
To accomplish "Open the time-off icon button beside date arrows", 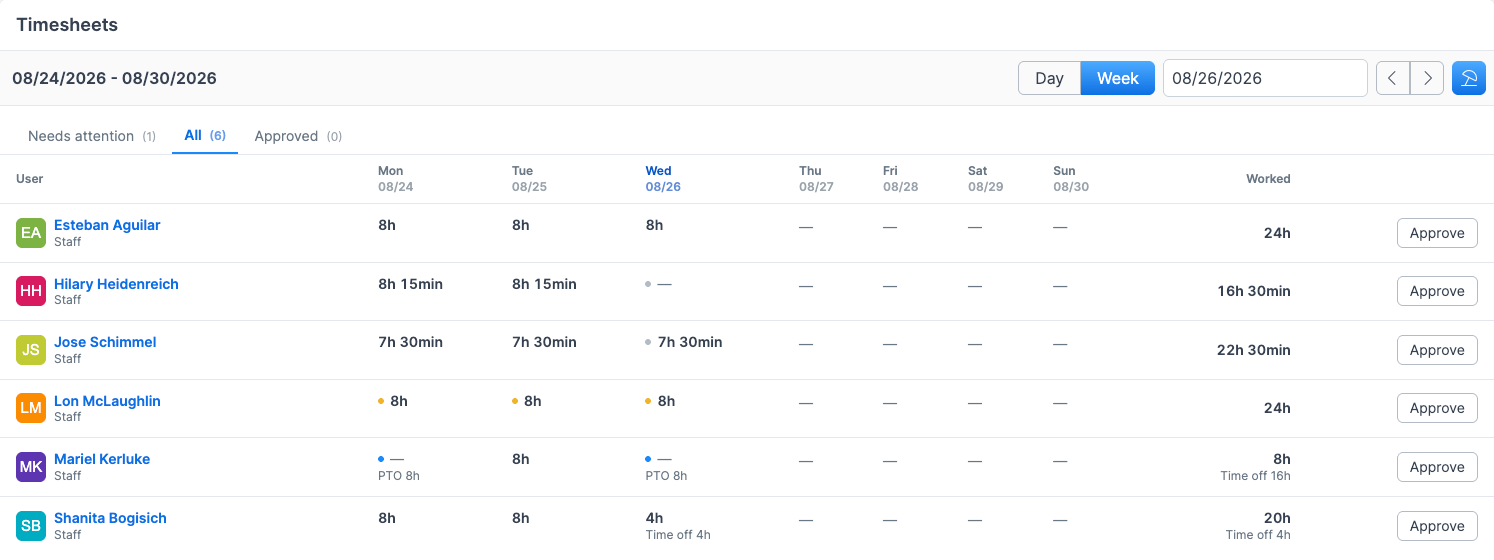I will point(1468,78).
